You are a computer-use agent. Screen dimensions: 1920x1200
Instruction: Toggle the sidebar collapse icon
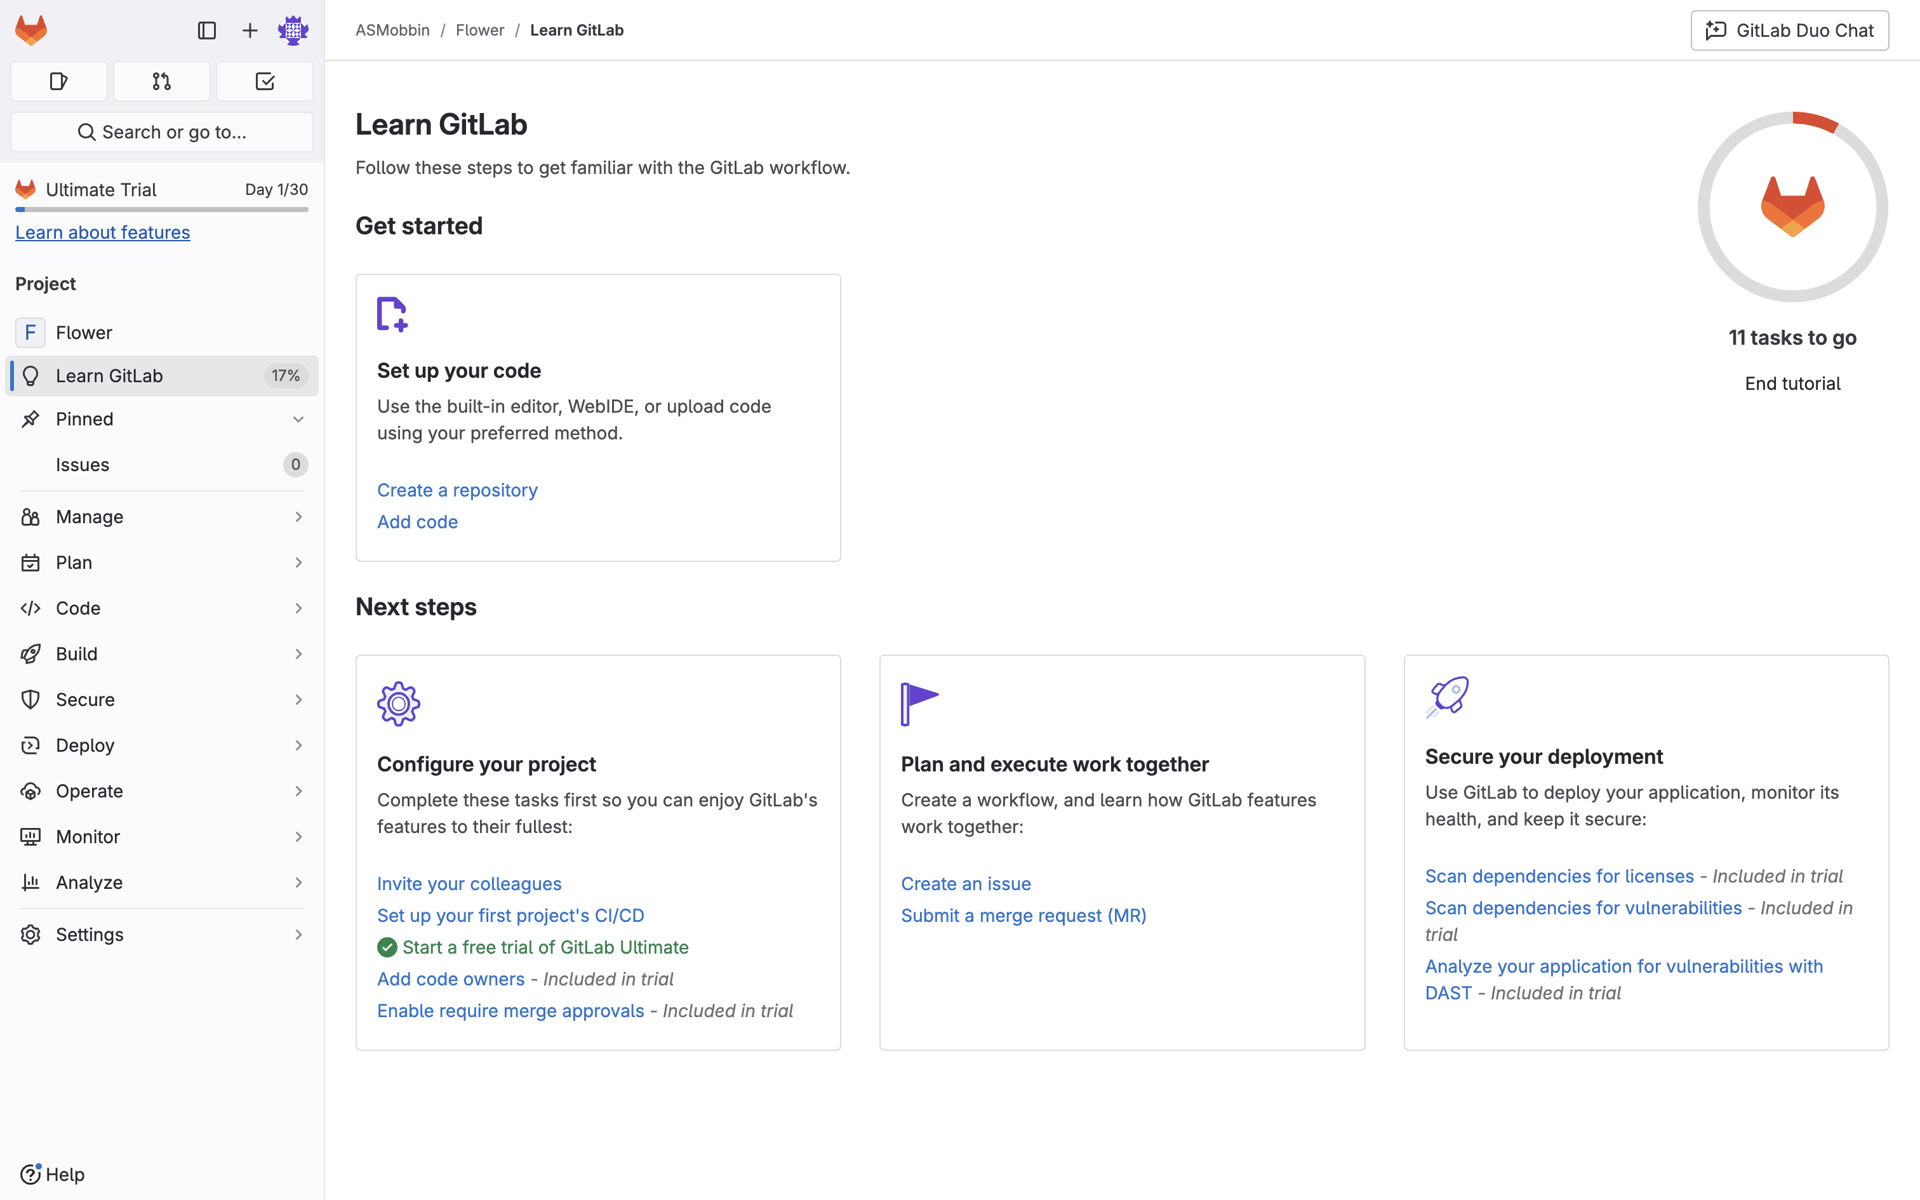pos(207,31)
